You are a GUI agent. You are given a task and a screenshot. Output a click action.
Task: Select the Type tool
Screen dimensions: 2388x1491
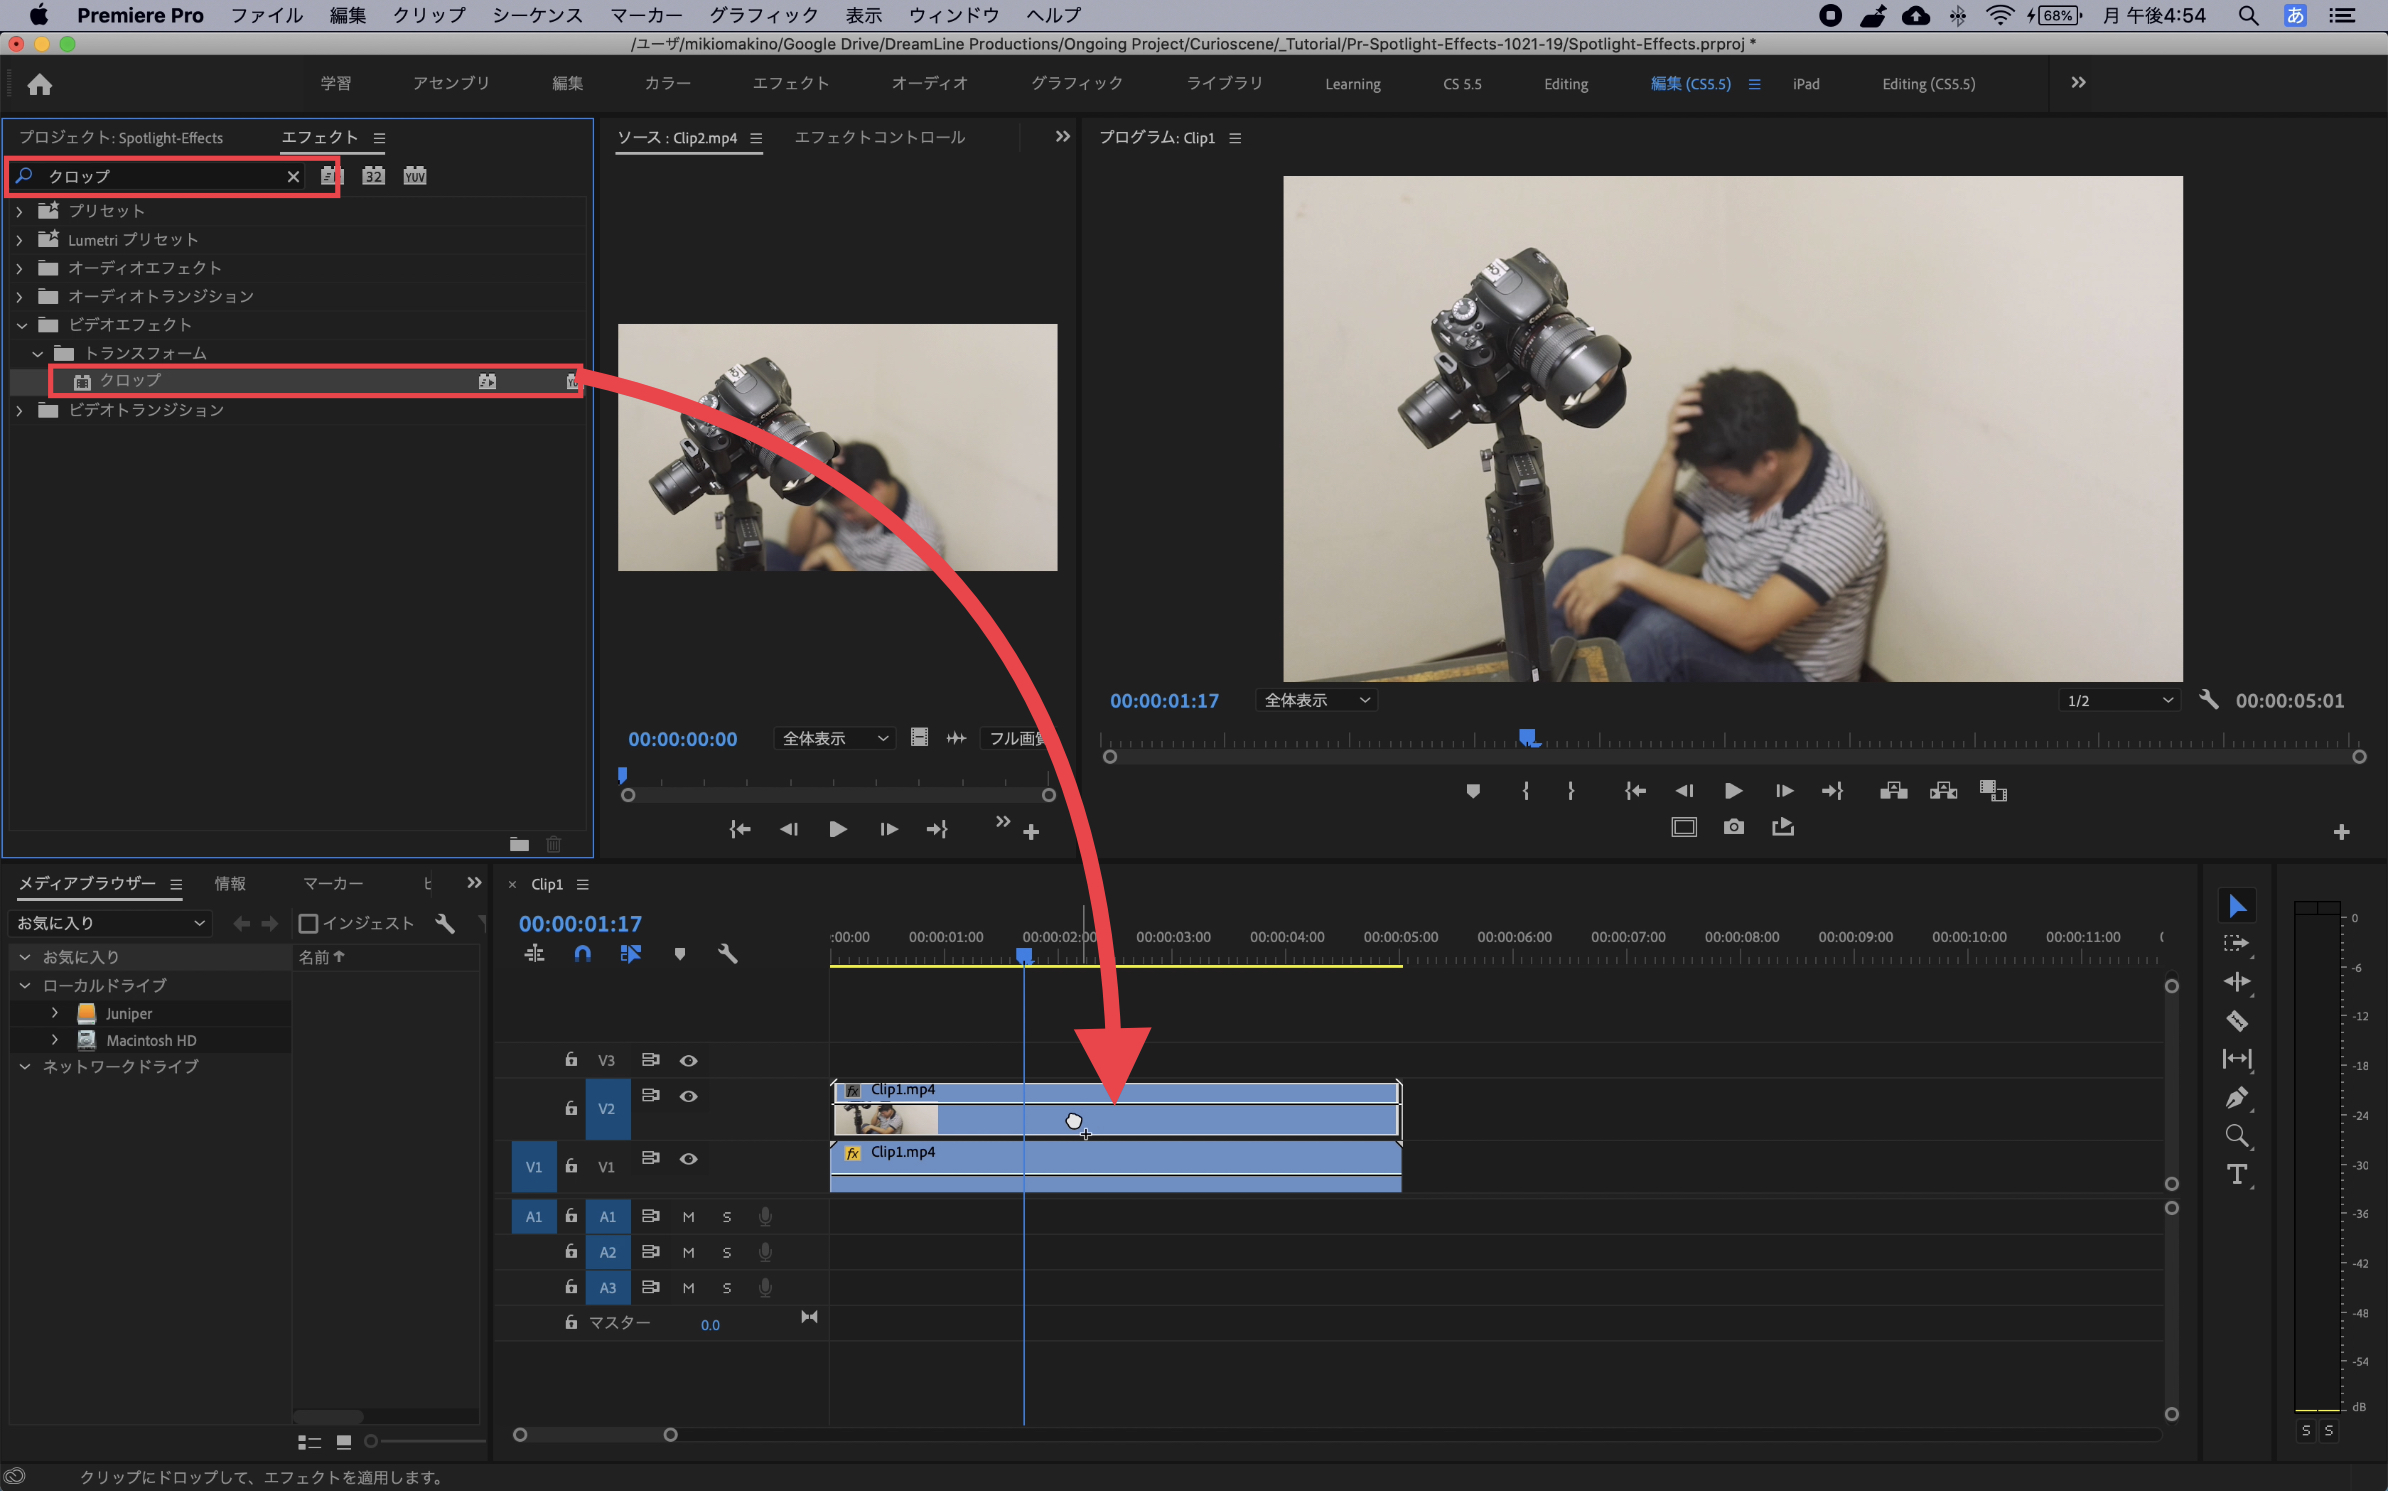(2237, 1174)
